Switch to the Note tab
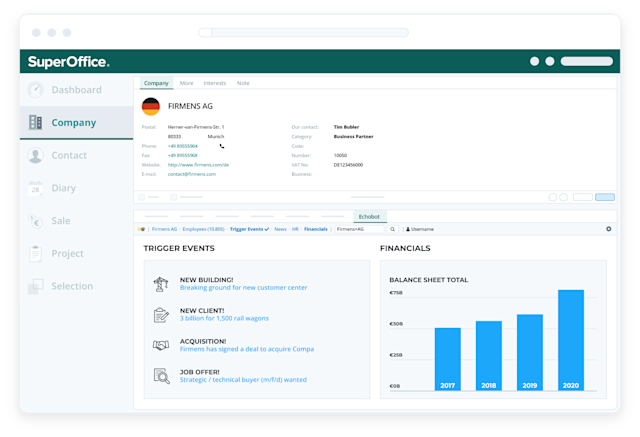 [x=243, y=83]
